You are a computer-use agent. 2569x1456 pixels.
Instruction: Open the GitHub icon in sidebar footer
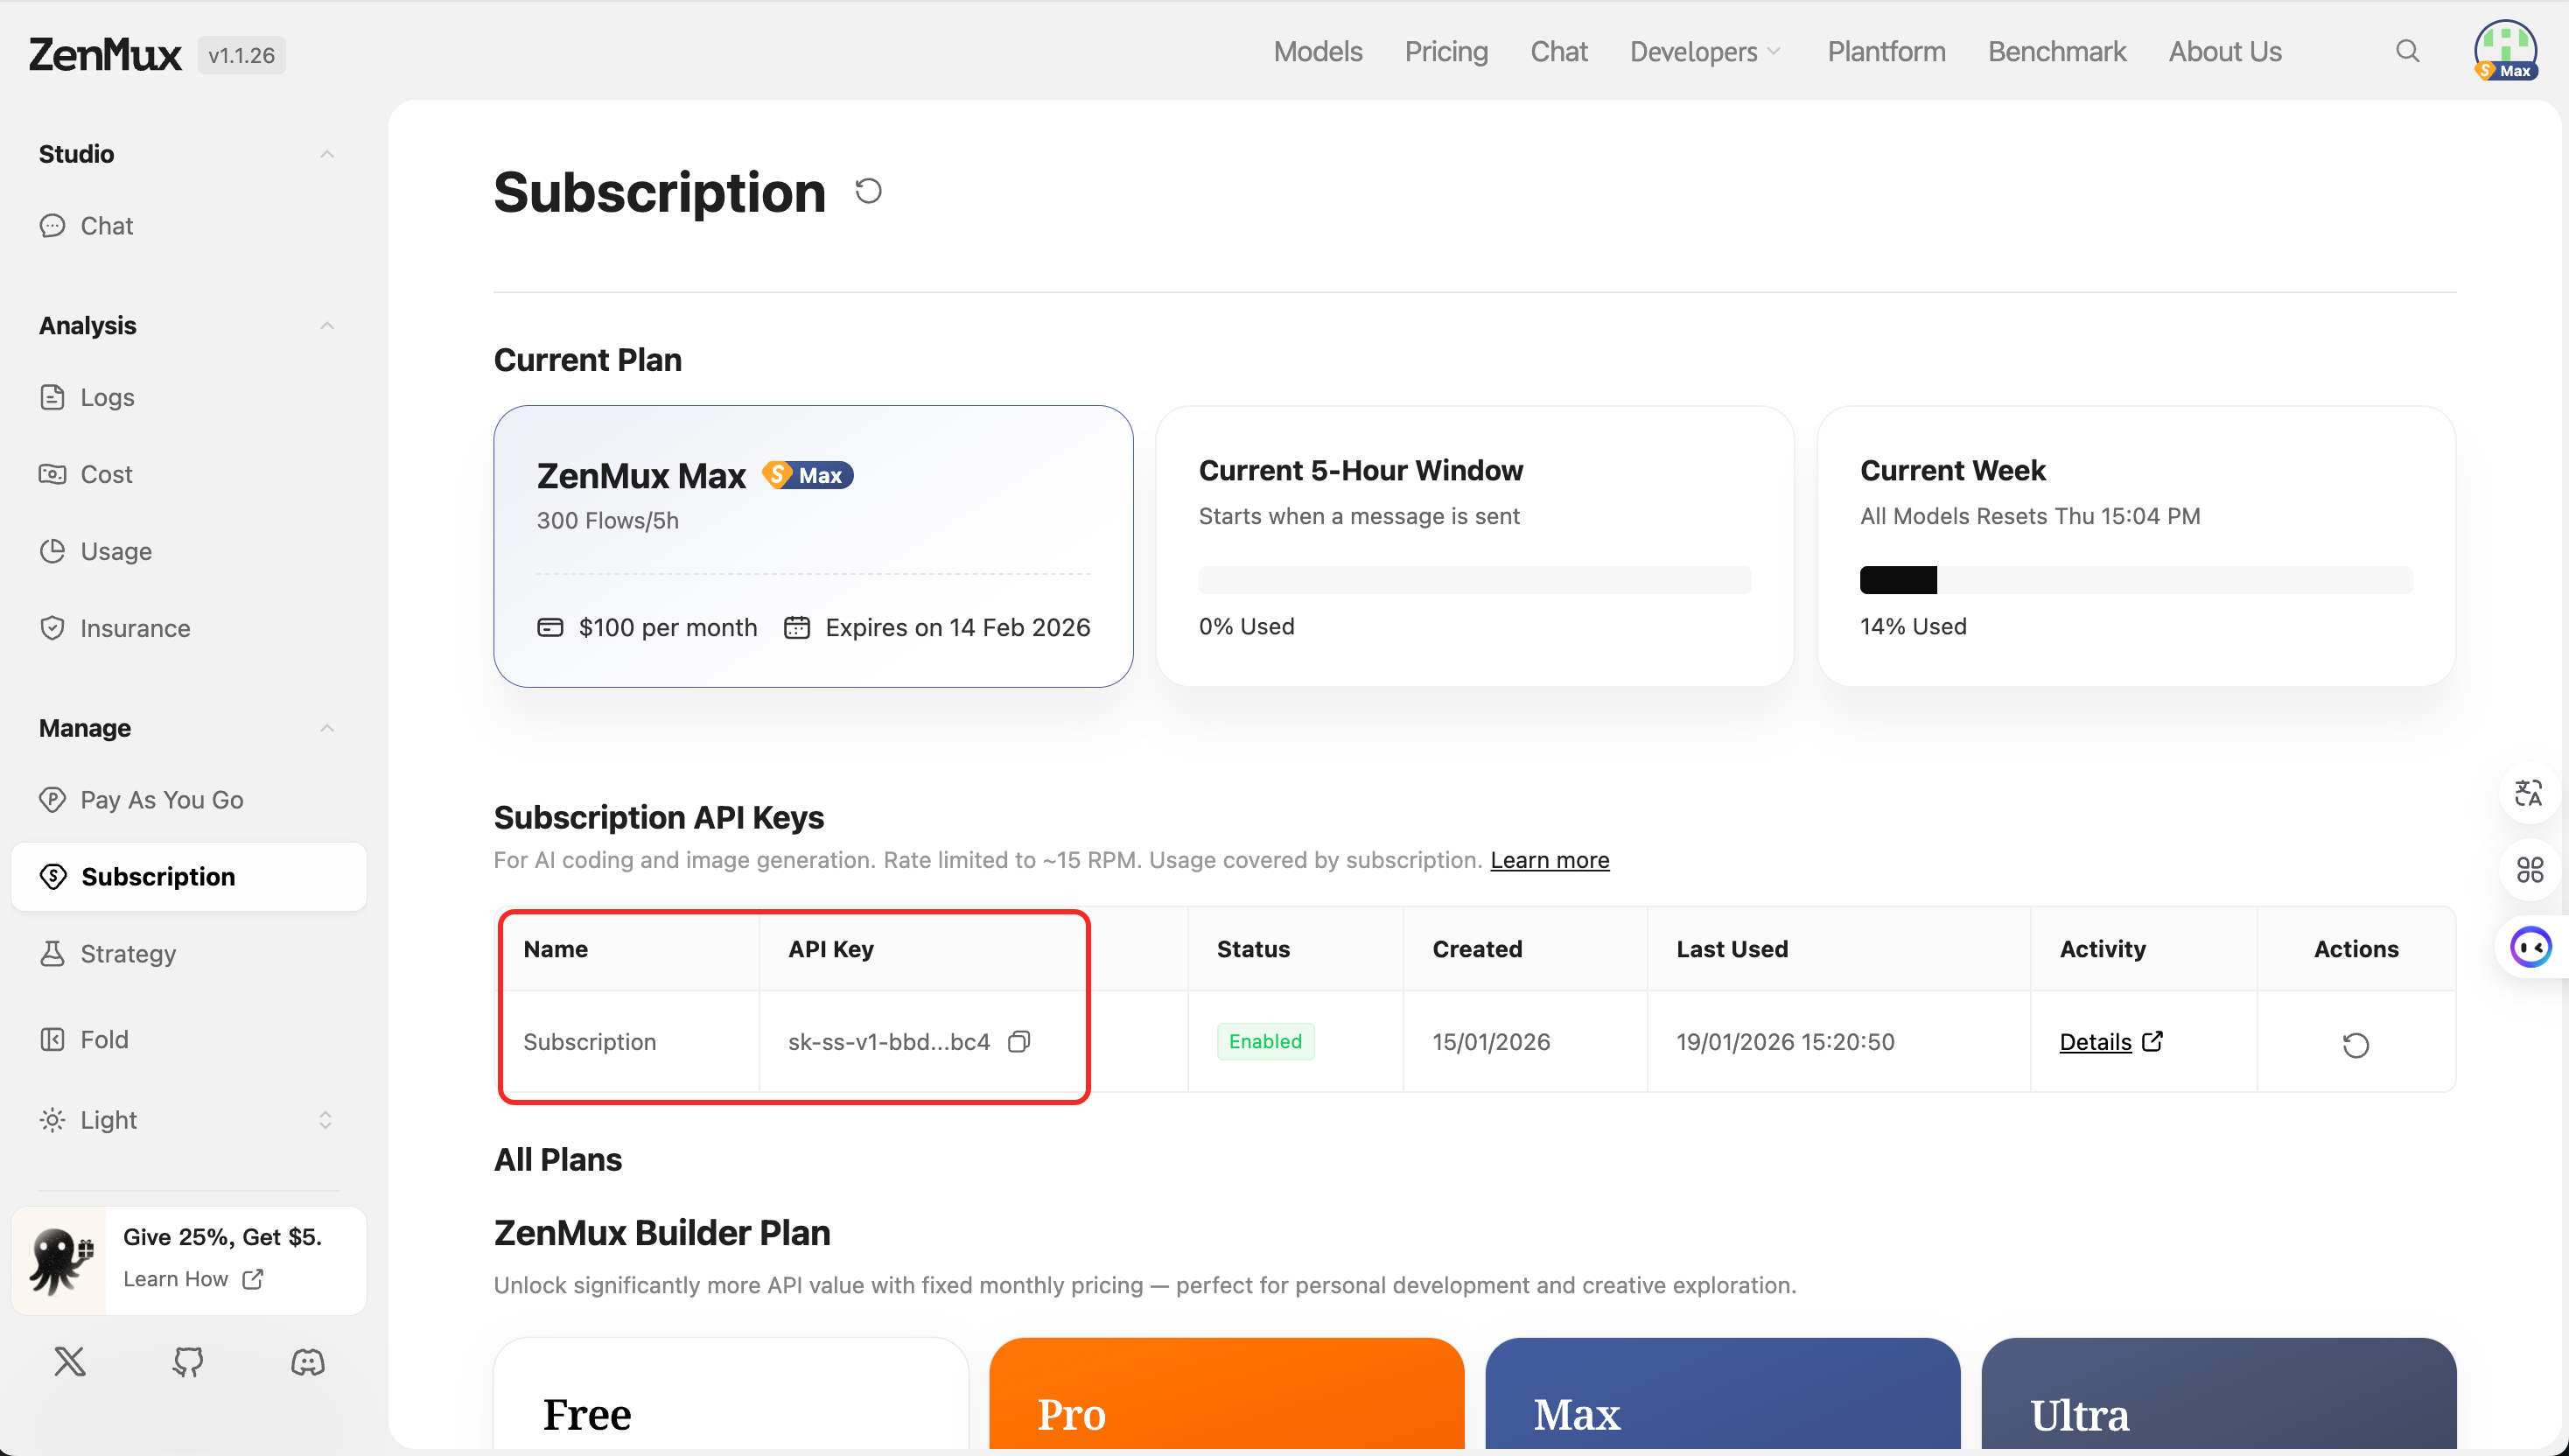(188, 1361)
